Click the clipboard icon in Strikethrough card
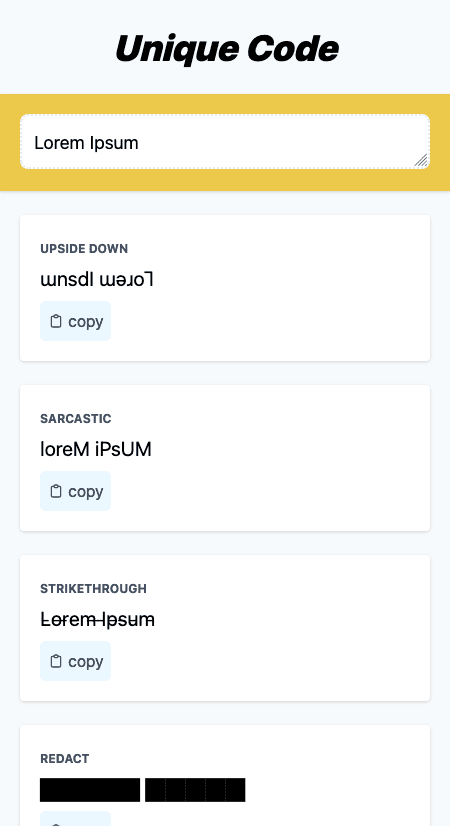This screenshot has height=826, width=450. [x=56, y=662]
